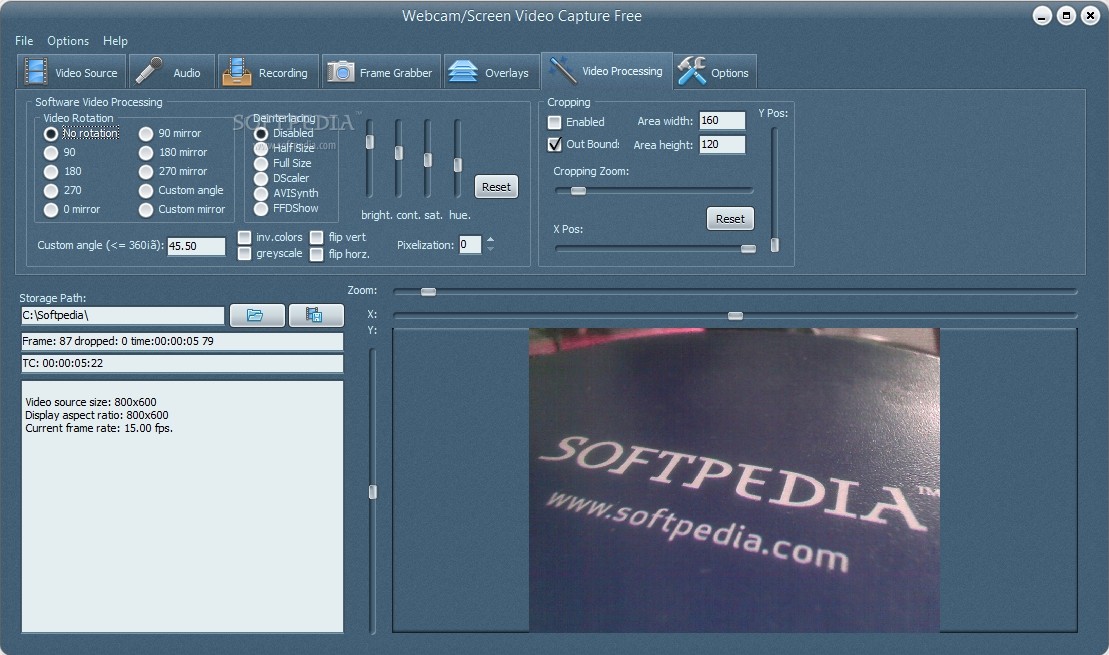
Task: Click the contrast slider handle
Action: click(399, 152)
